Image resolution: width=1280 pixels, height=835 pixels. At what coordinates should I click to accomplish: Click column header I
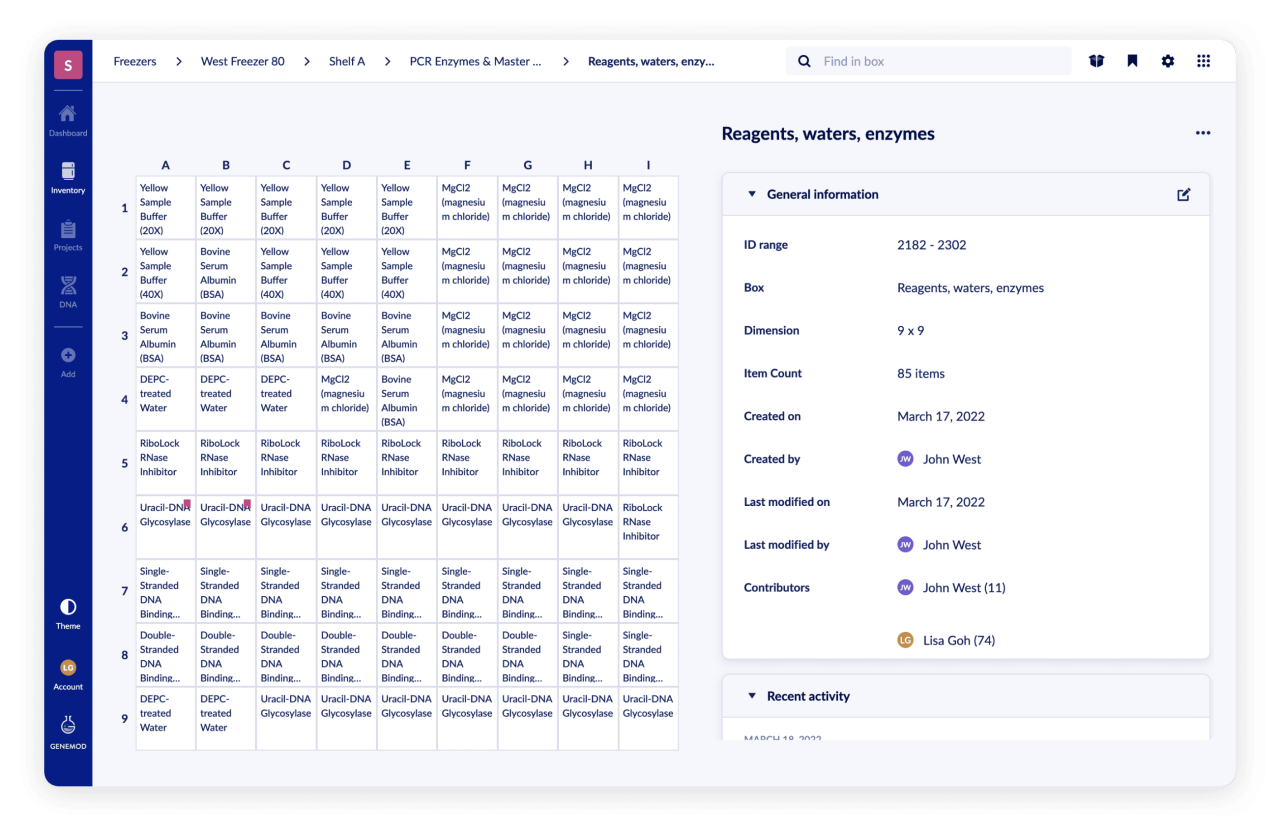(x=648, y=166)
